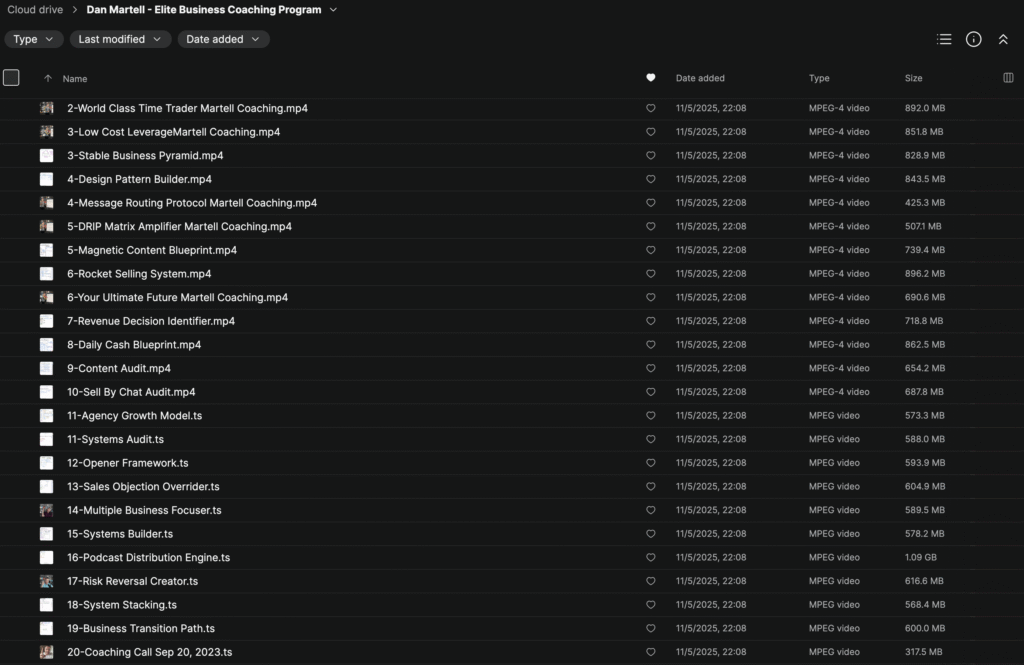Viewport: 1024px width, 665px height.
Task: Click the collapse double-chevron icon
Action: coord(1003,39)
